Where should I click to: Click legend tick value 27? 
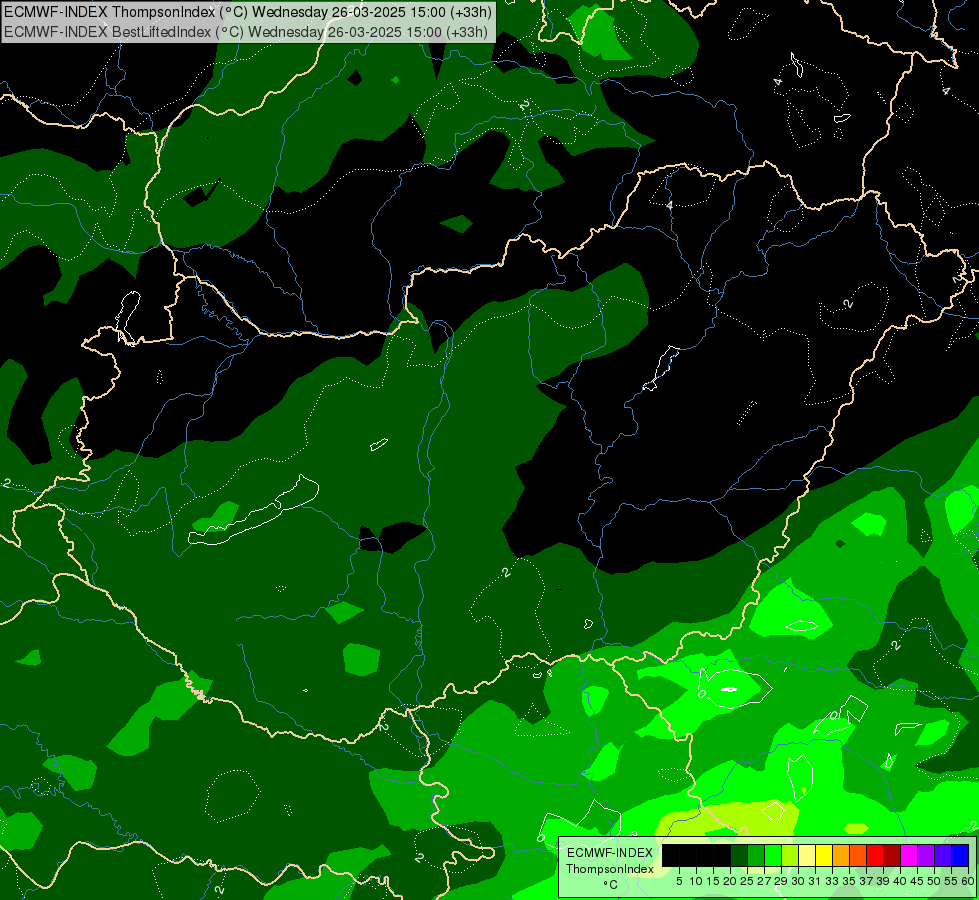click(764, 881)
